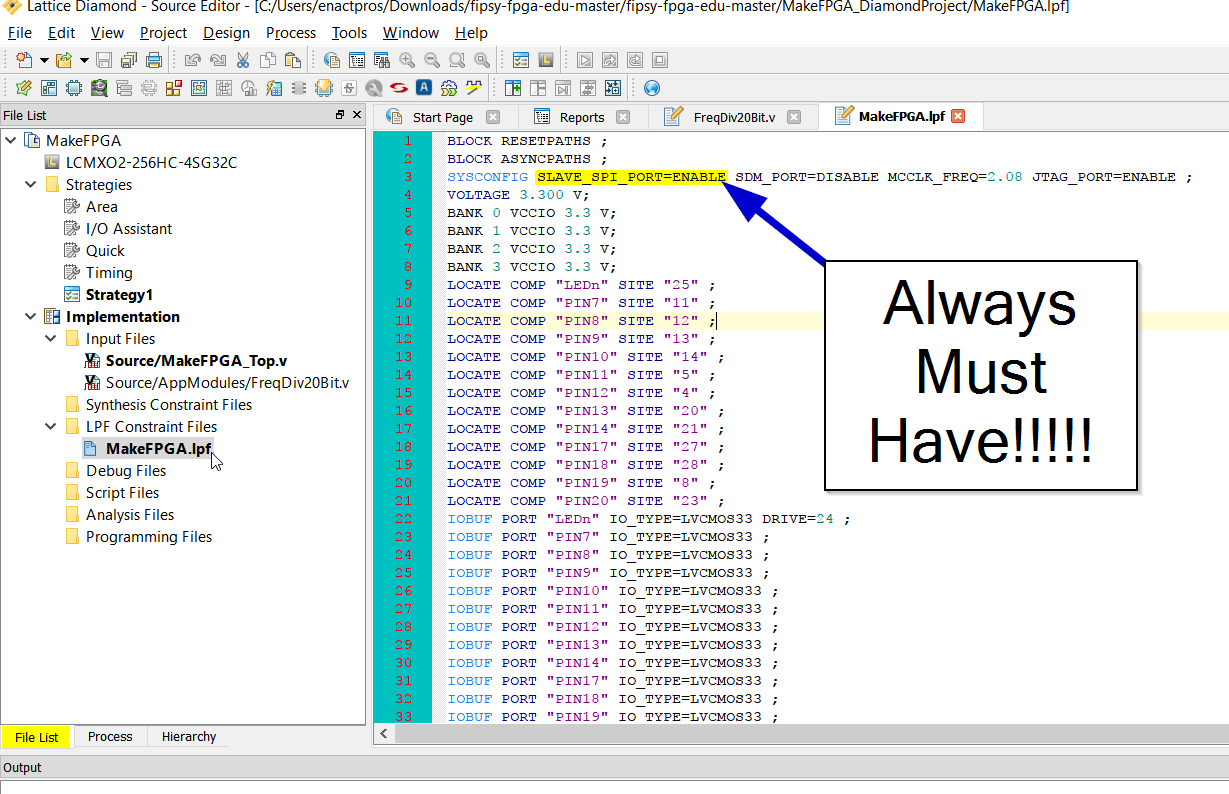Switch to the Reports tab
Viewport: 1229px width, 794px height.
581,117
